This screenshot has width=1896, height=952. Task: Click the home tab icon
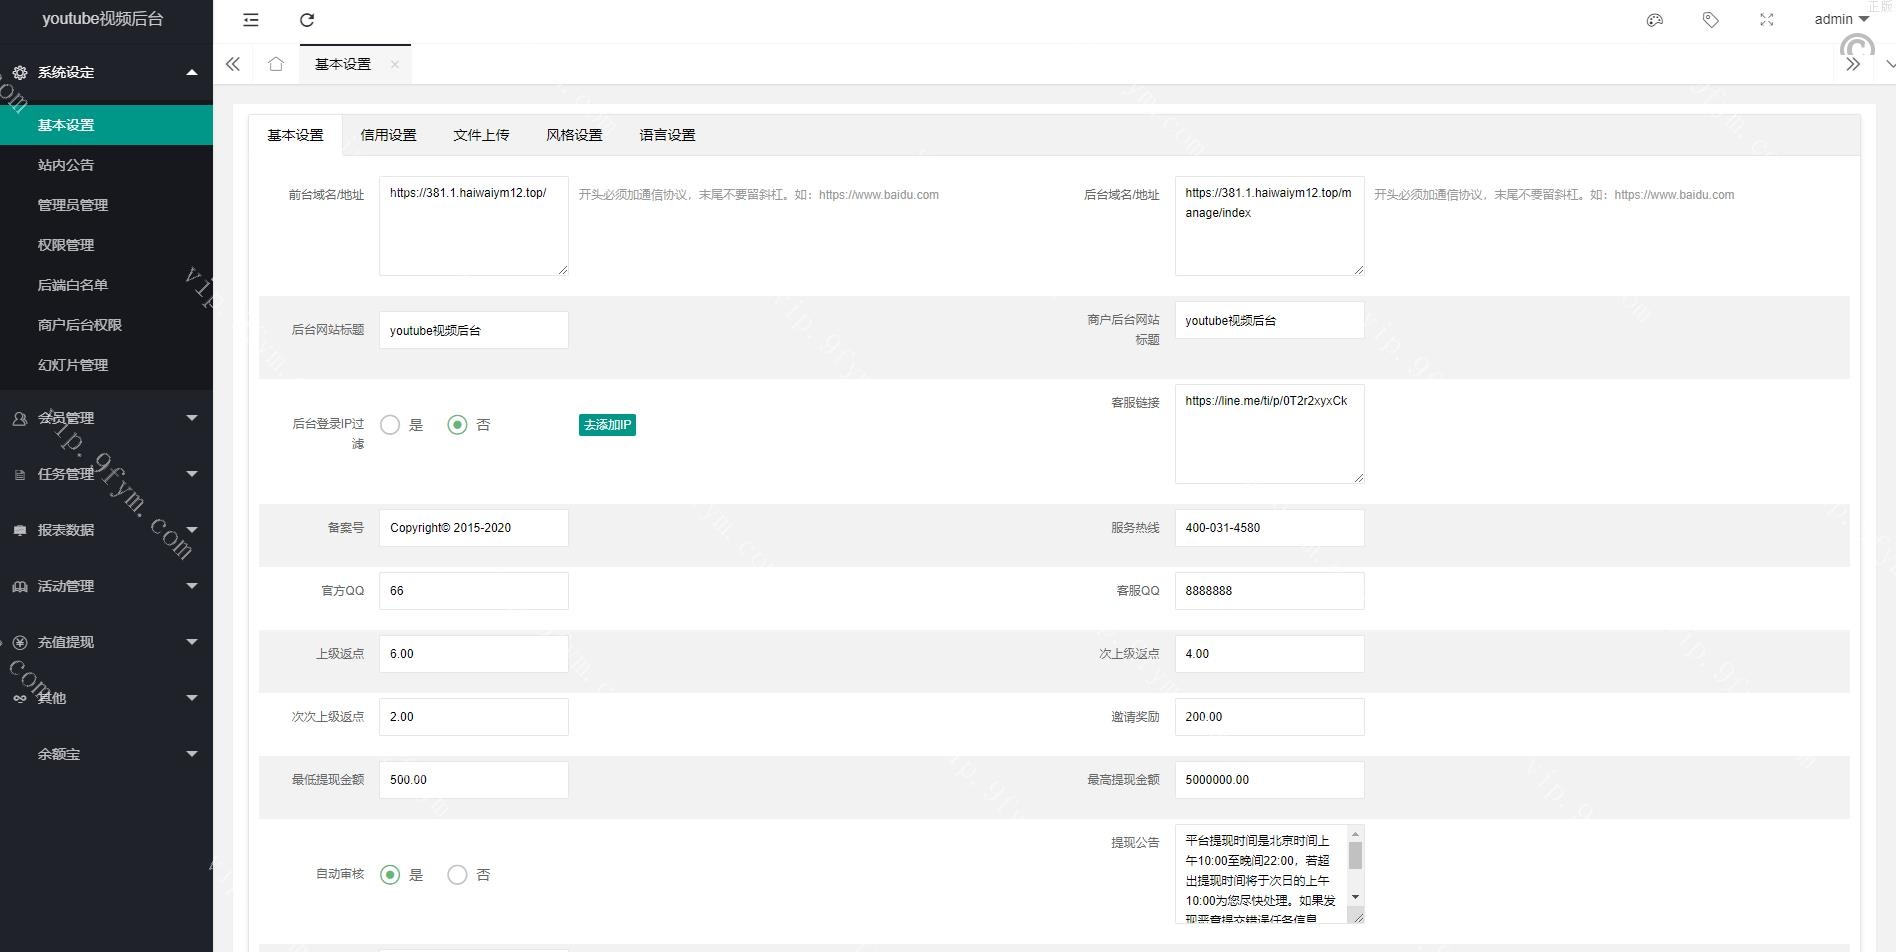tap(276, 64)
